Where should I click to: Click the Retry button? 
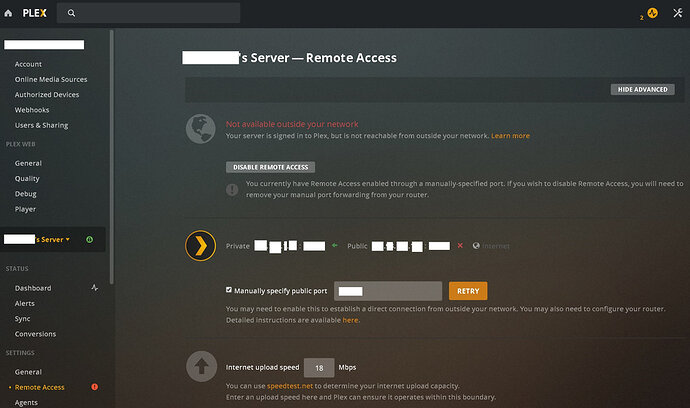[468, 291]
